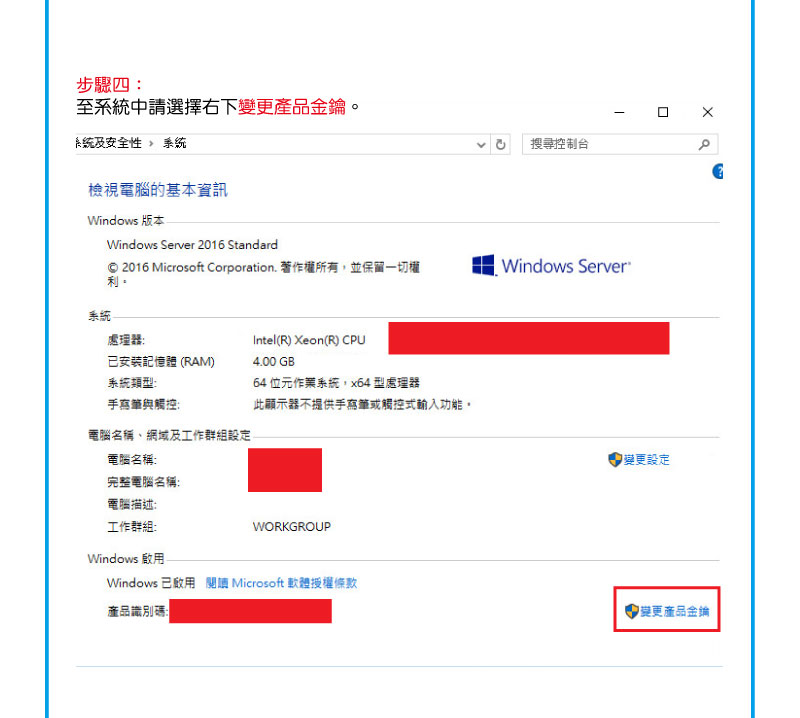Close the system window
The image size is (800, 718).
pyautogui.click(x=707, y=112)
